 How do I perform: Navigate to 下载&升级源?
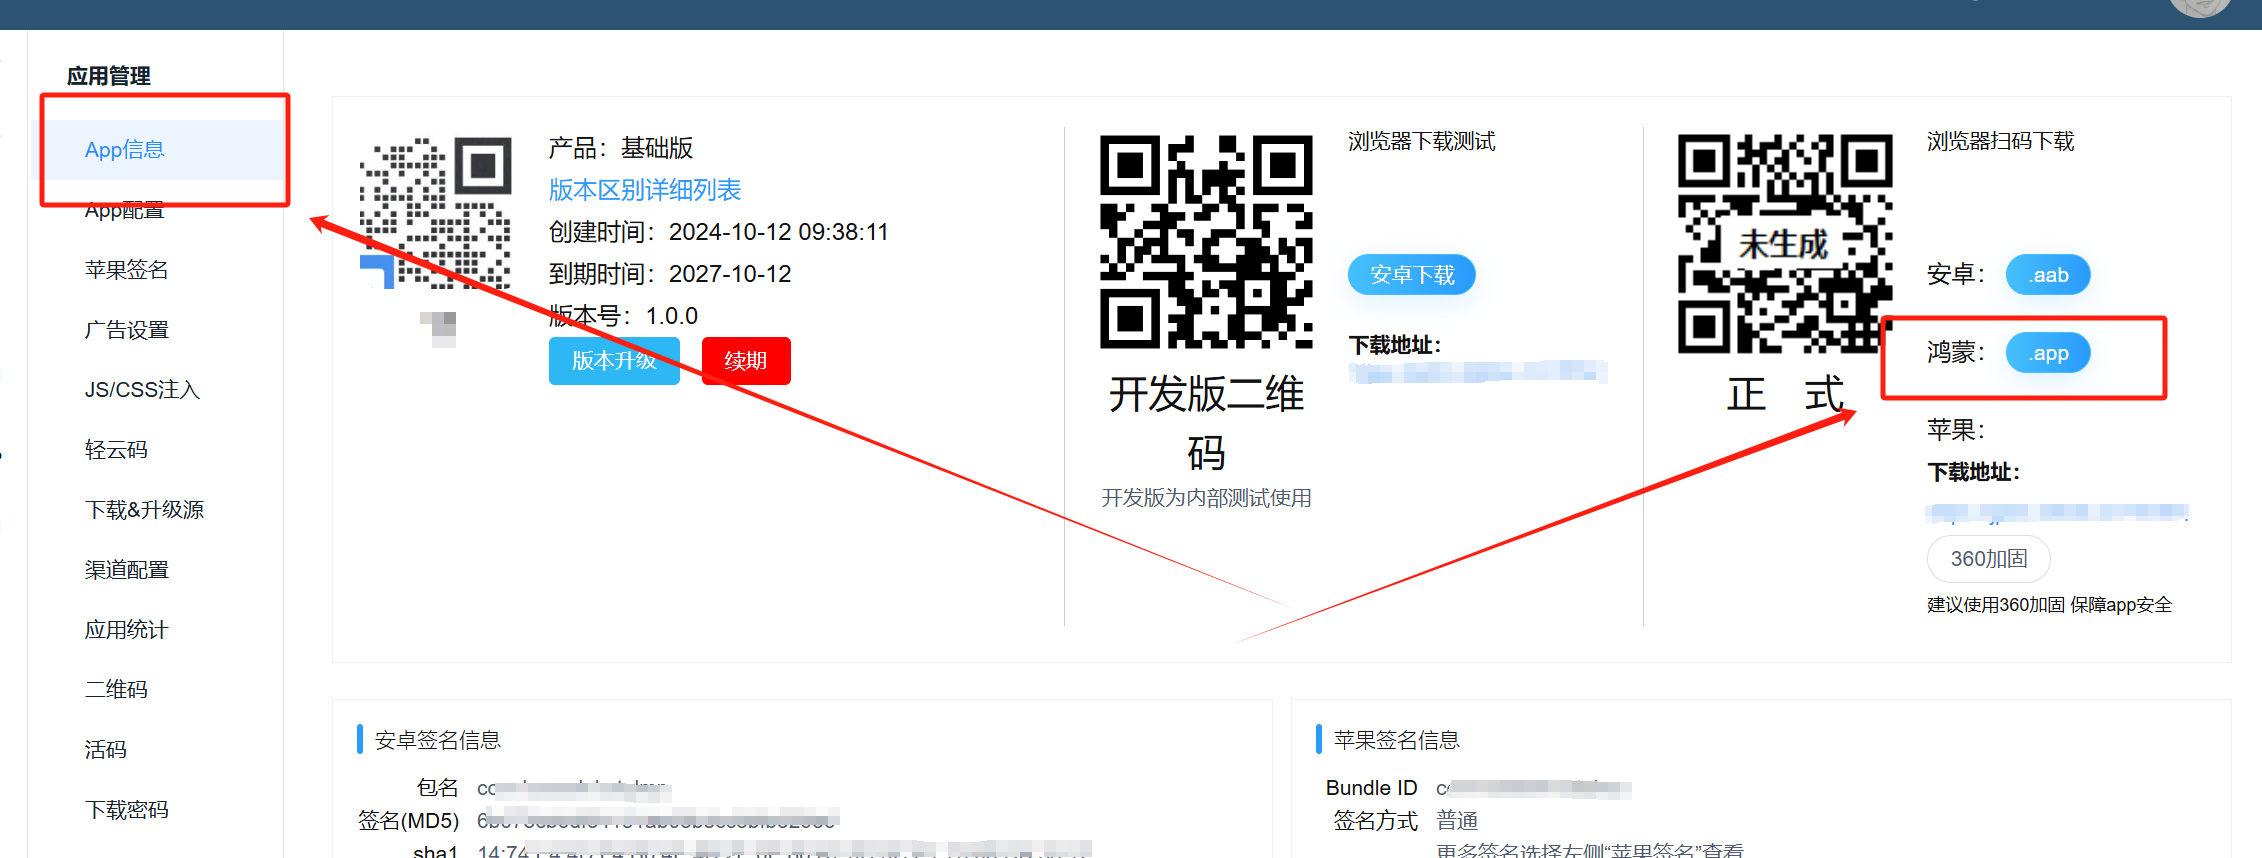tap(144, 510)
